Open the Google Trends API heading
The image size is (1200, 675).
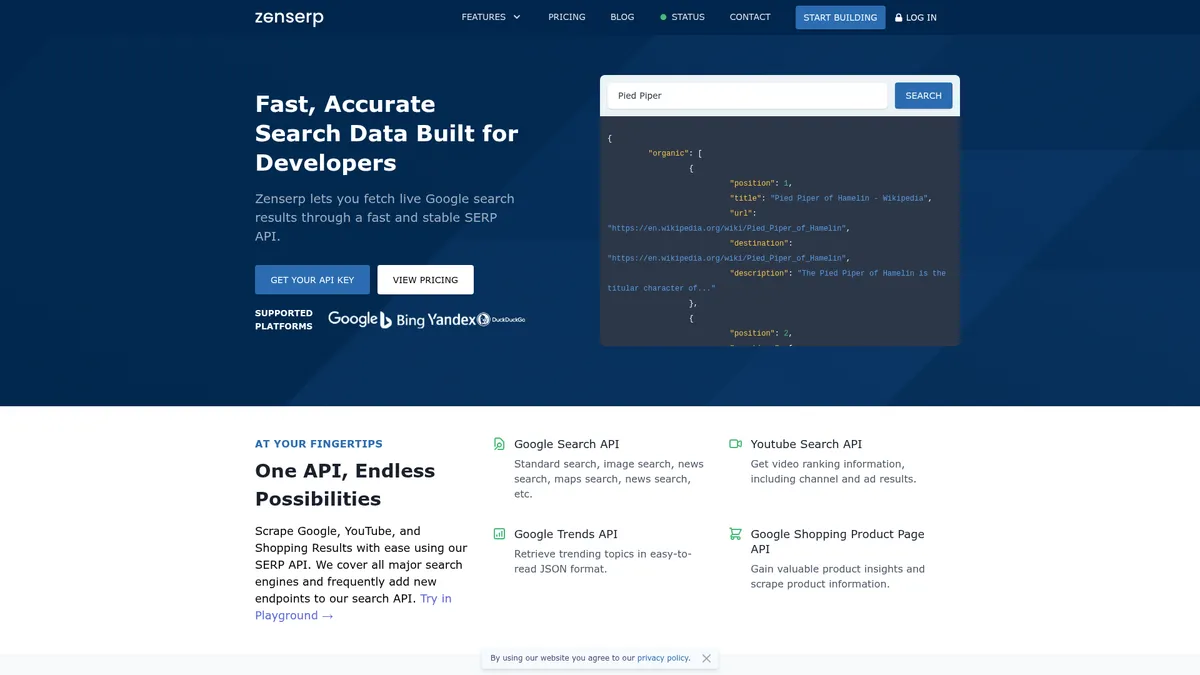coord(566,534)
